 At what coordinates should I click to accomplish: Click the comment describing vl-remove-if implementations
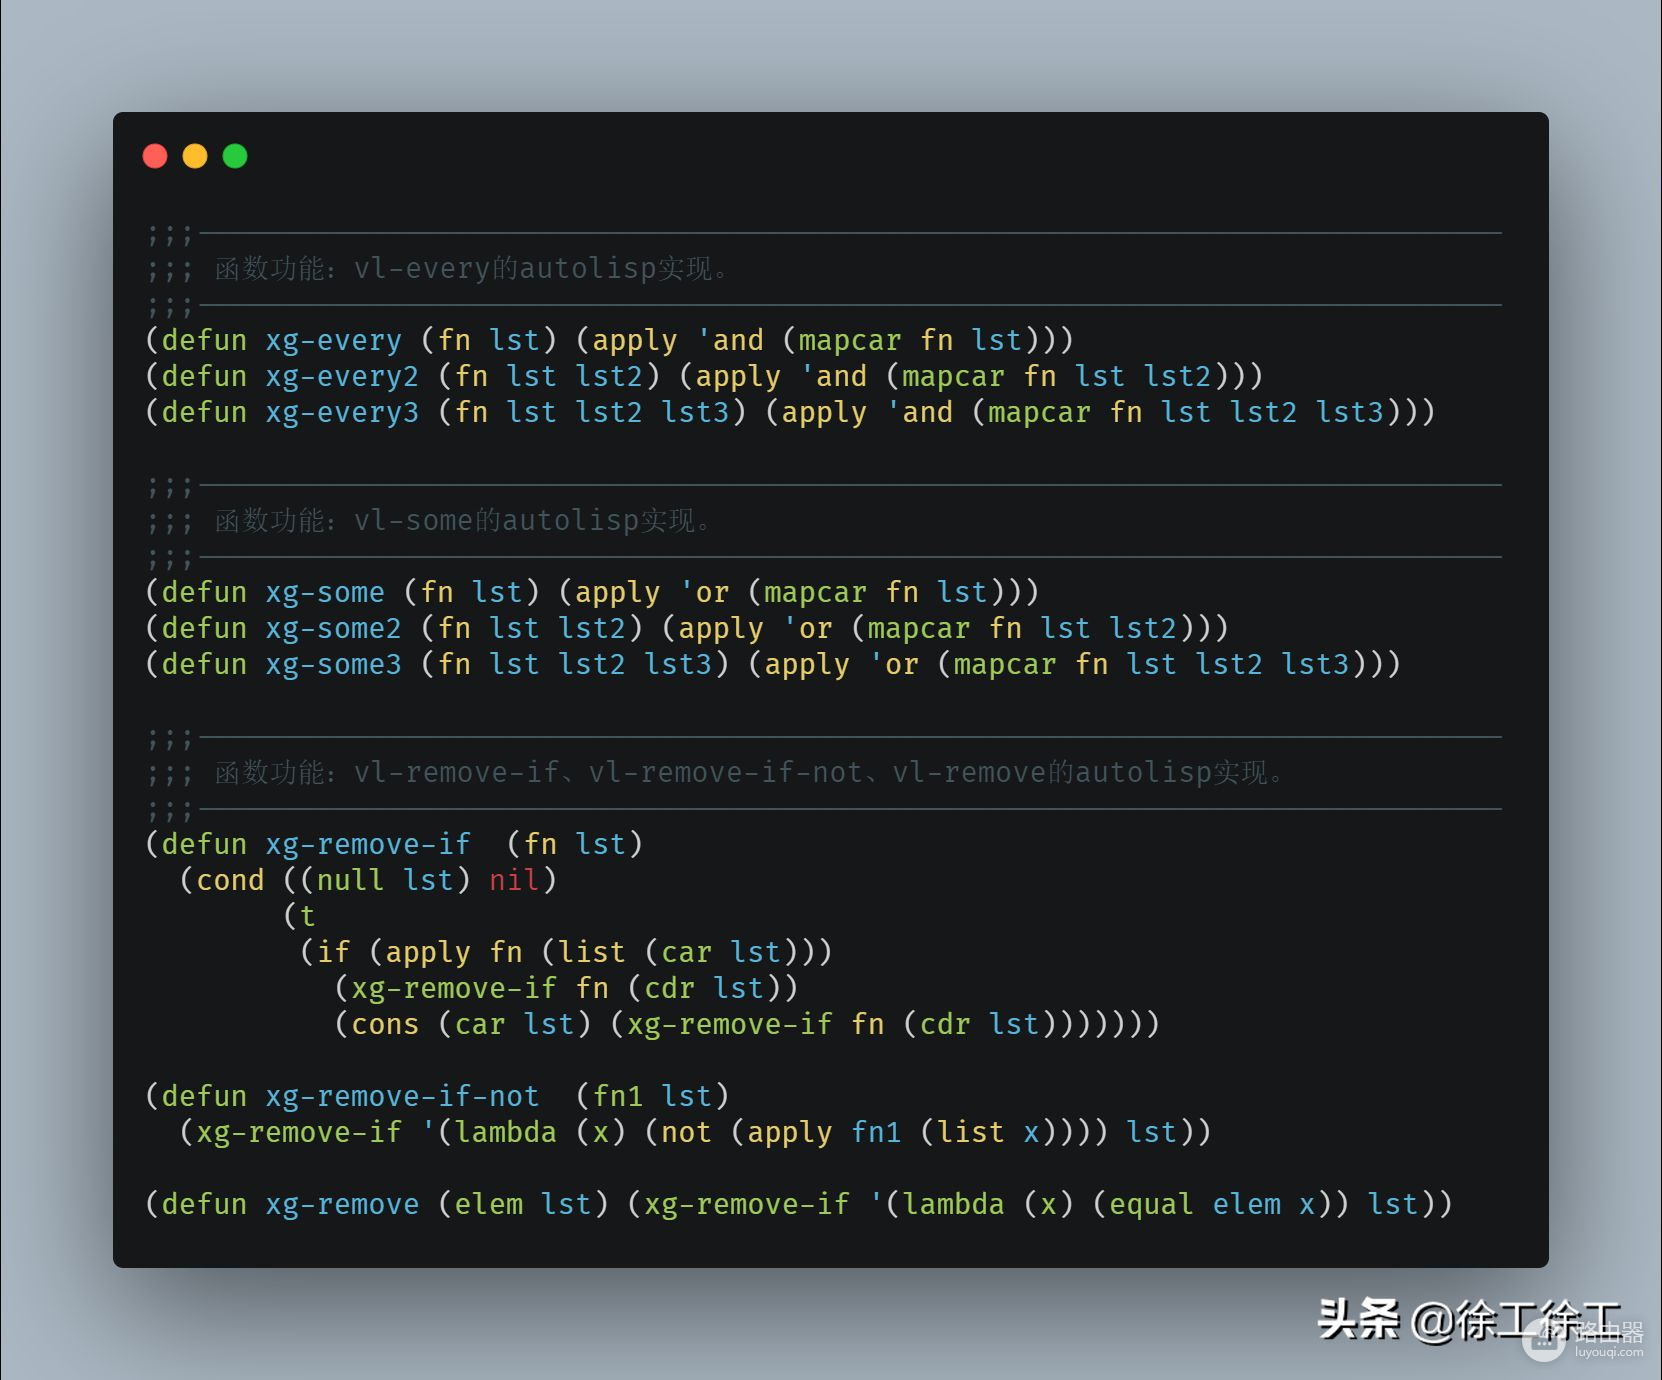[x=715, y=772]
